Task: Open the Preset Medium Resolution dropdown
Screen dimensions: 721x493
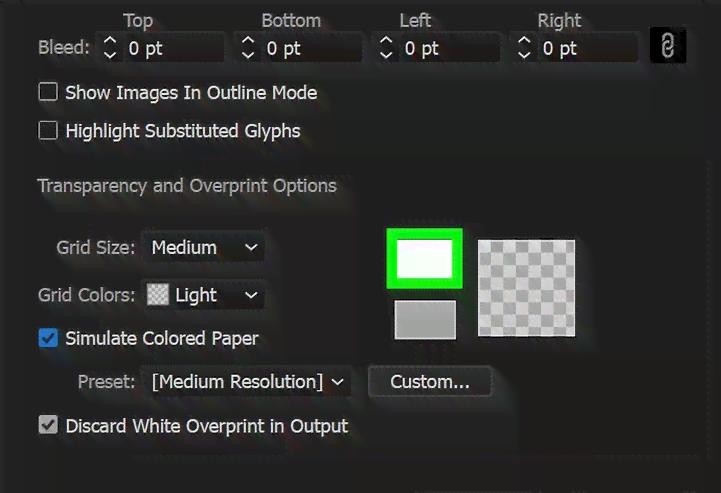Action: click(246, 381)
